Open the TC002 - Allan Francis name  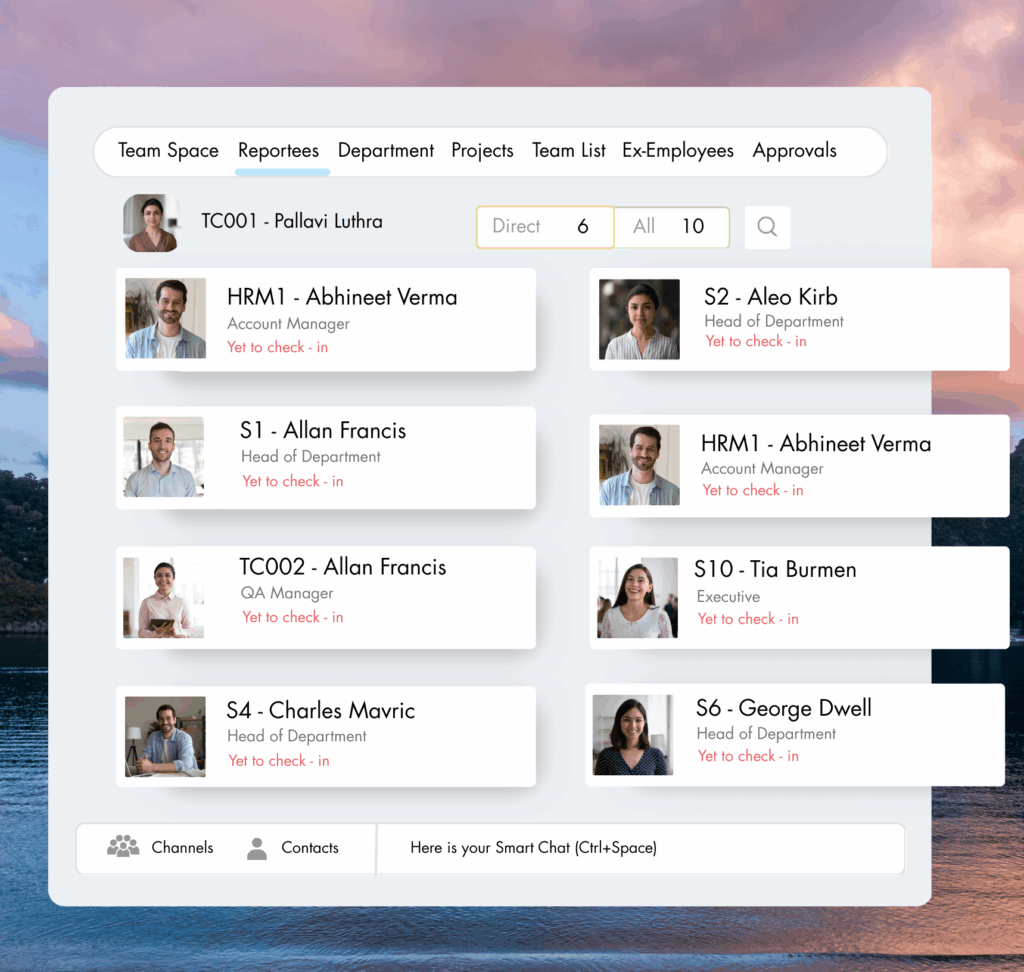pos(343,567)
